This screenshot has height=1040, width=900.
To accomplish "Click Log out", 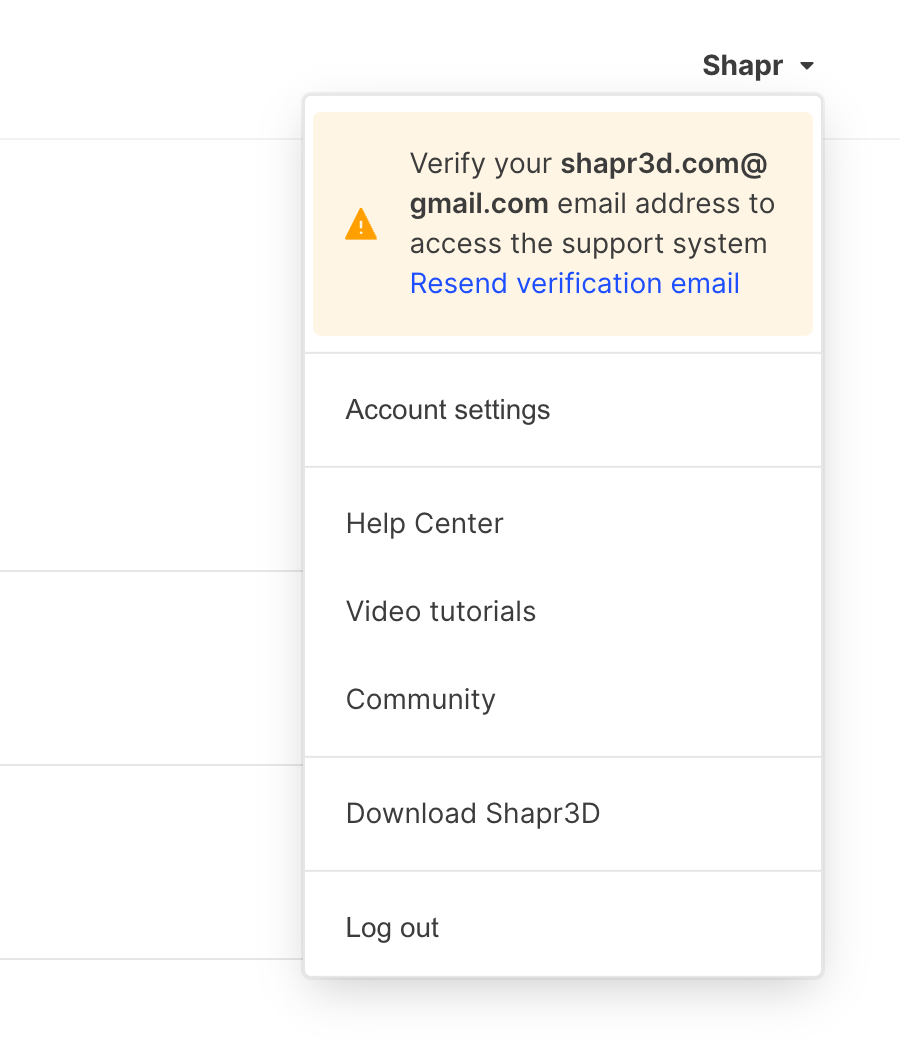I will coord(562,927).
